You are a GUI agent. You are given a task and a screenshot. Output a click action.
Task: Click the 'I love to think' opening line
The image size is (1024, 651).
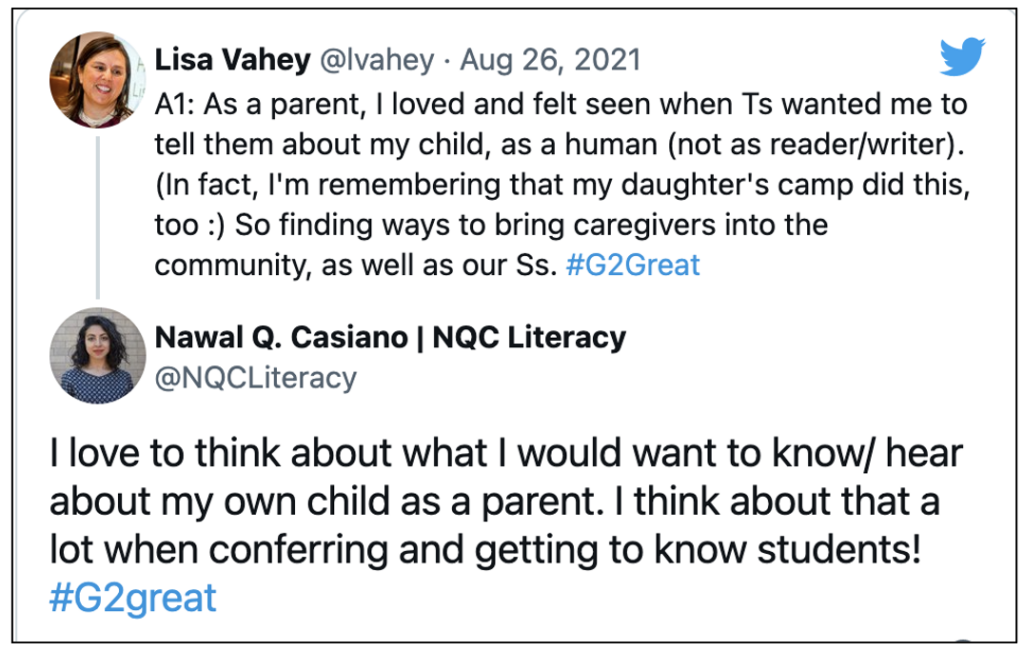pos(506,453)
